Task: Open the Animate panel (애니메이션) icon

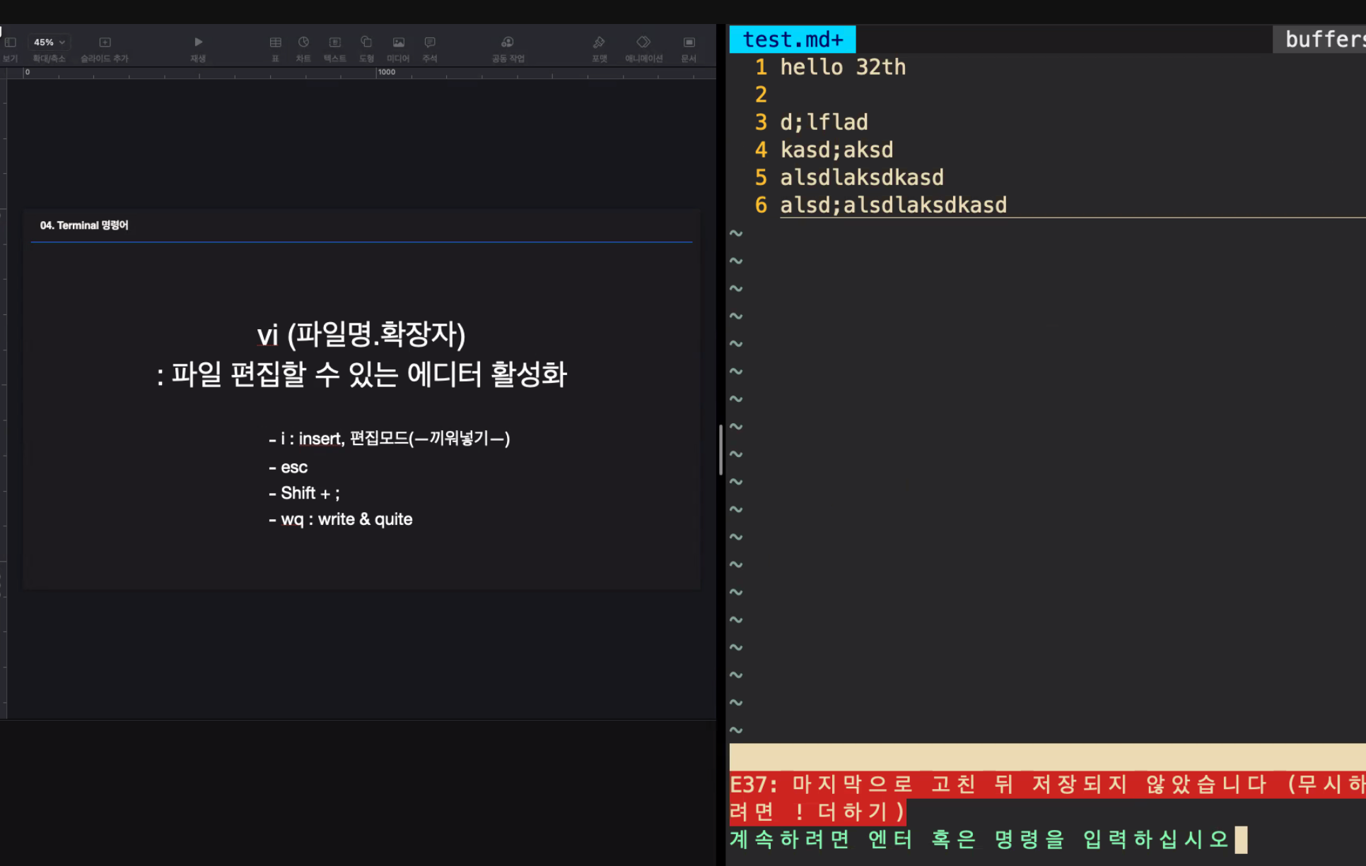Action: click(x=643, y=42)
